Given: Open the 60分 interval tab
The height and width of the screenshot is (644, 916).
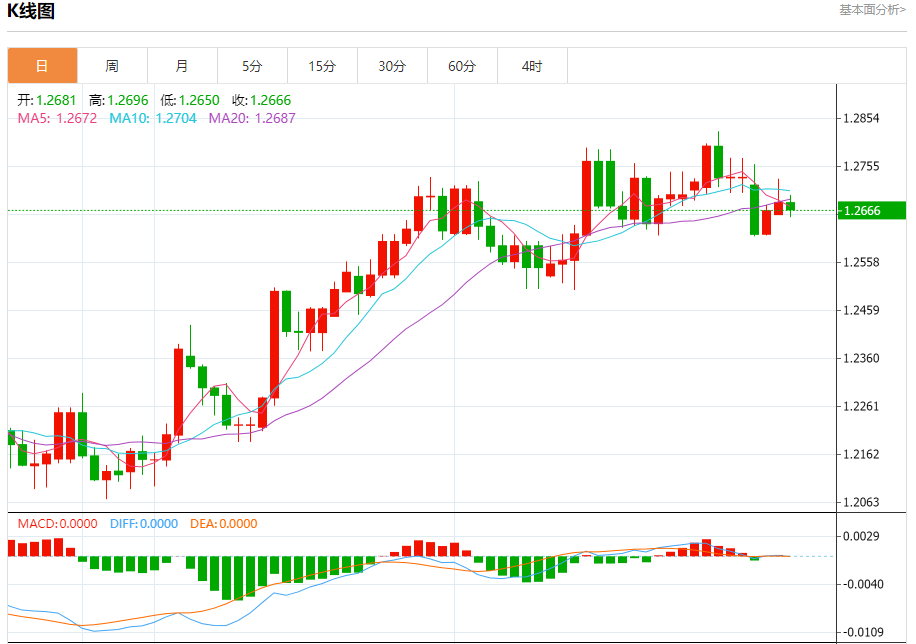Looking at the screenshot, I should 463,66.
